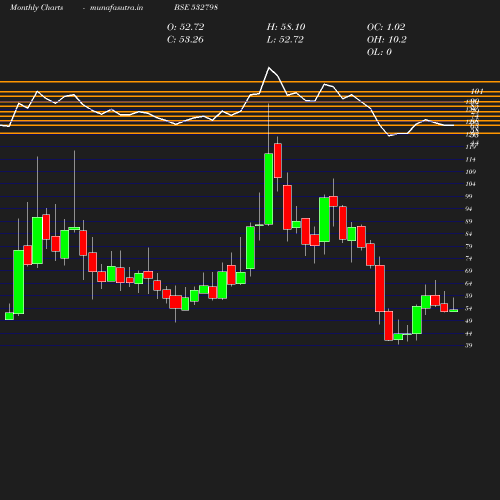This screenshot has height=500, width=500.
Task: Click the 94 price axis label
Action: [469, 209]
